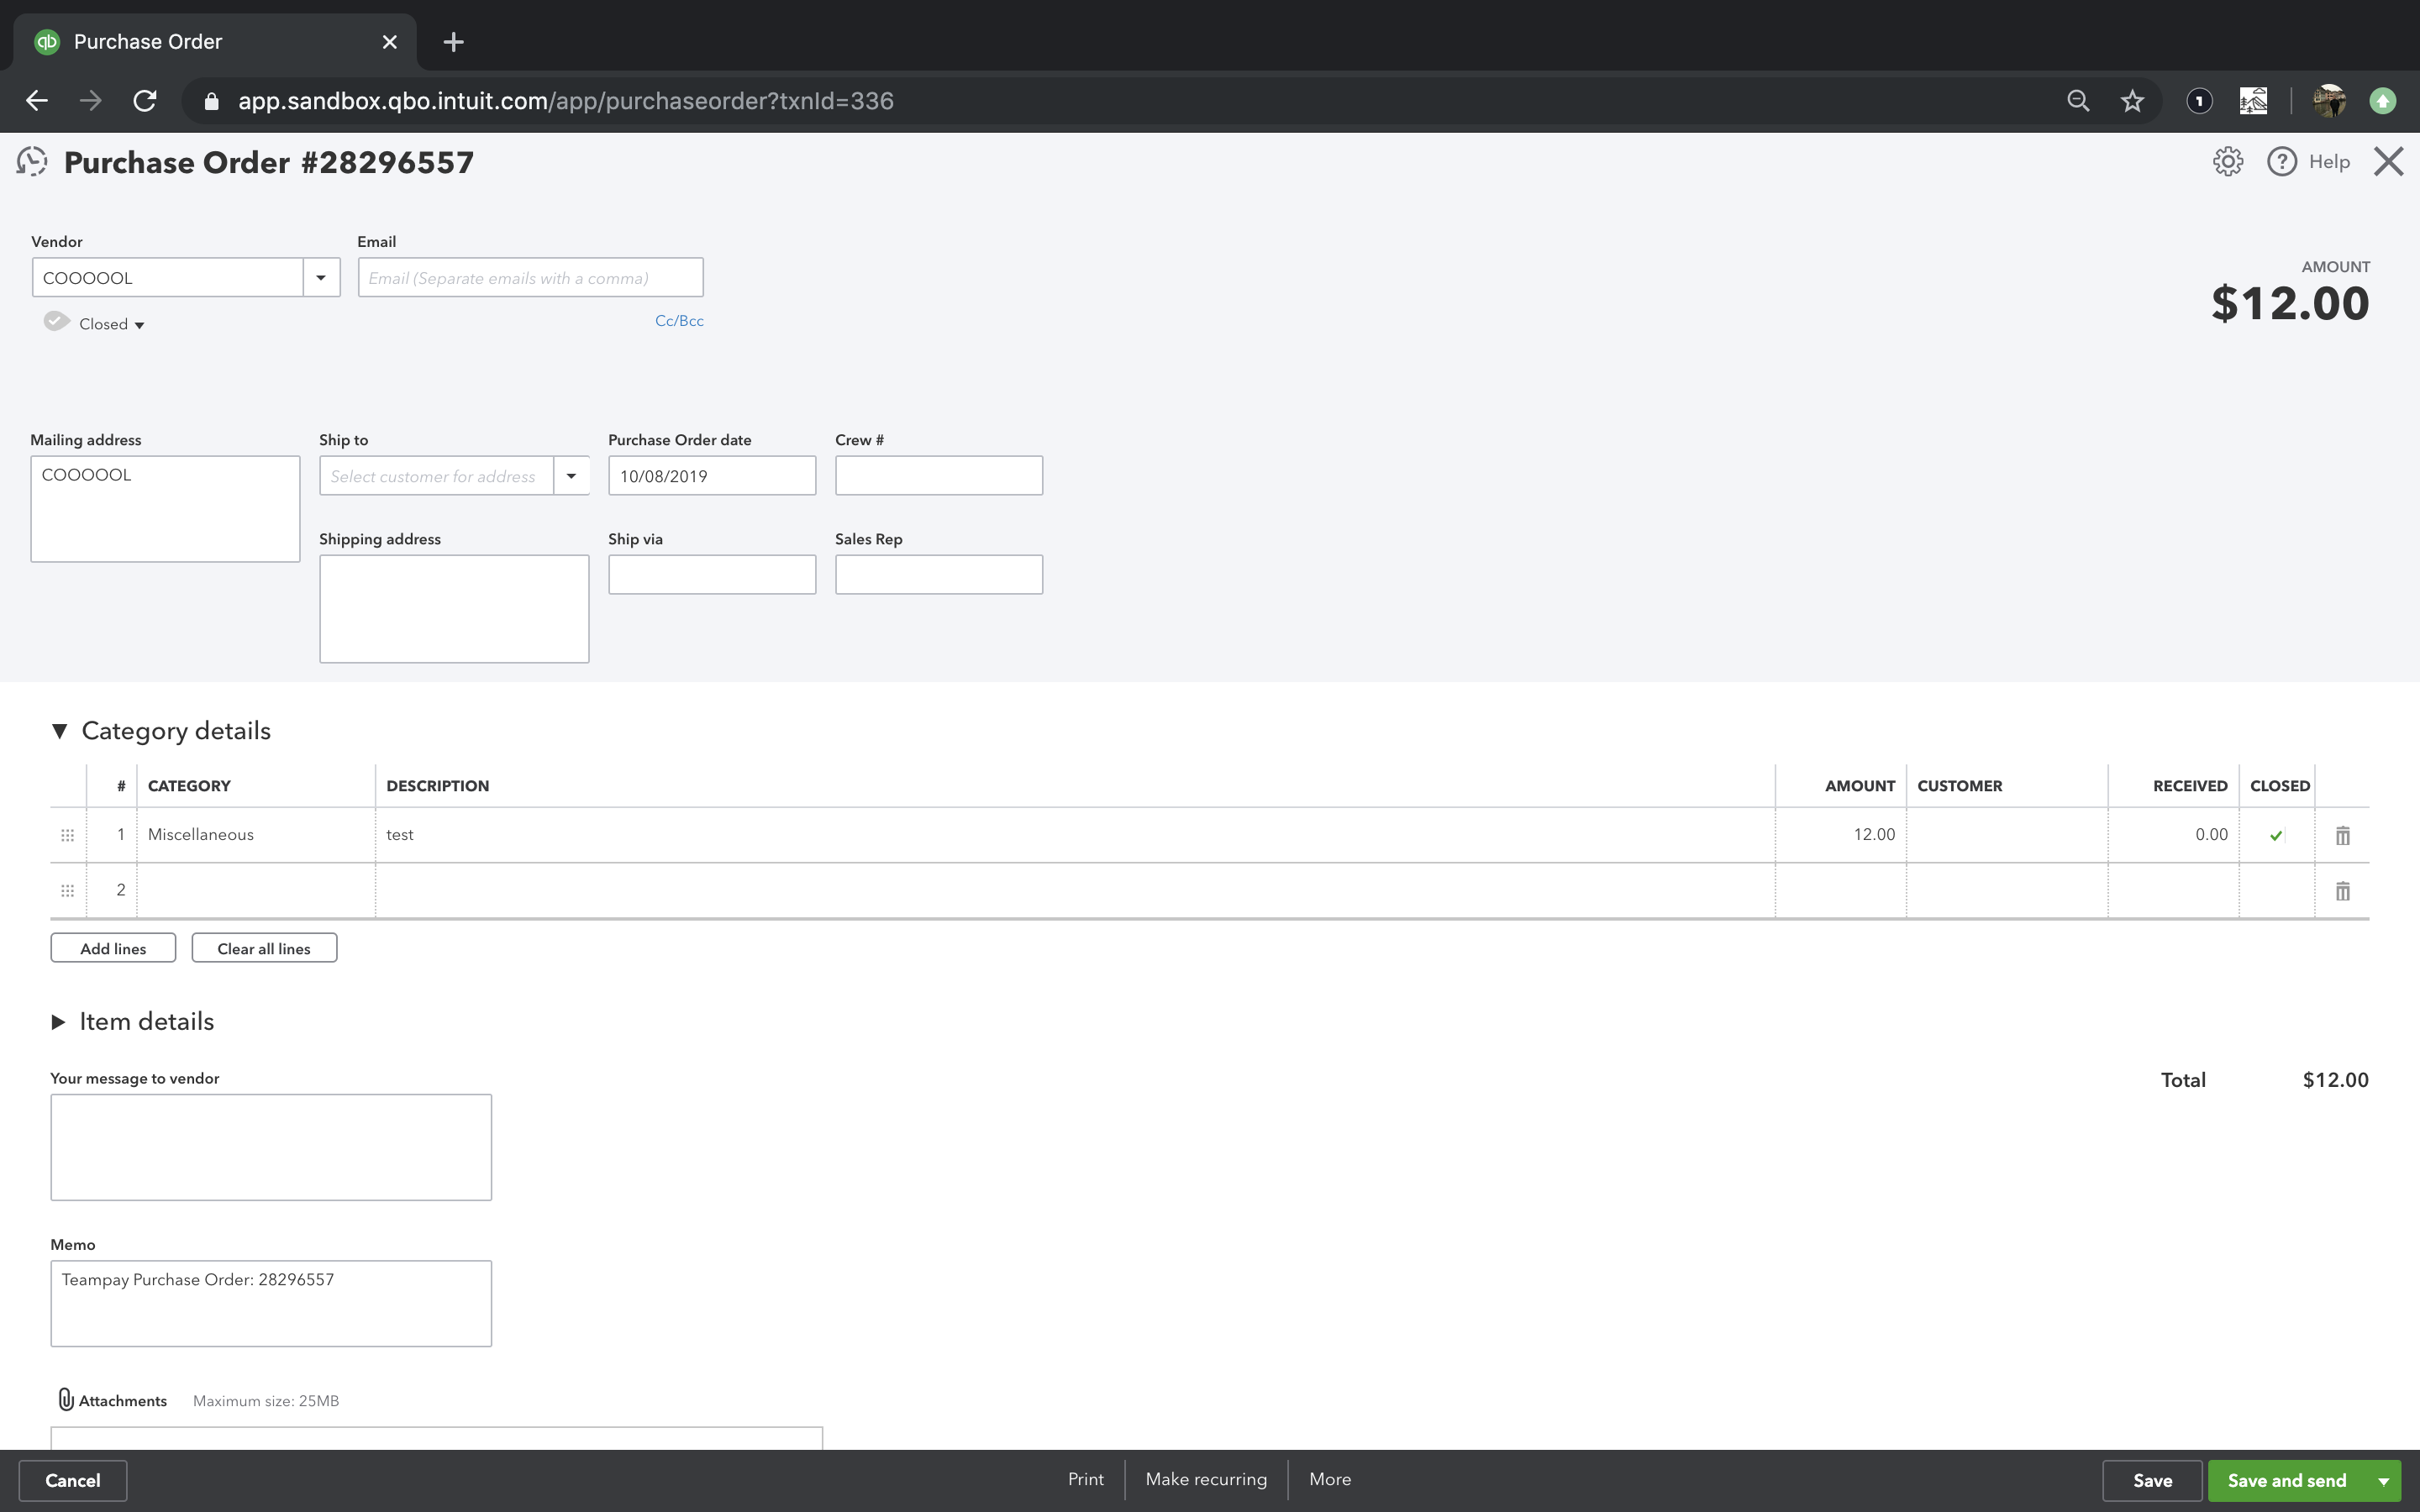Click the green browser update icon
The height and width of the screenshot is (1512, 2420).
(2383, 101)
